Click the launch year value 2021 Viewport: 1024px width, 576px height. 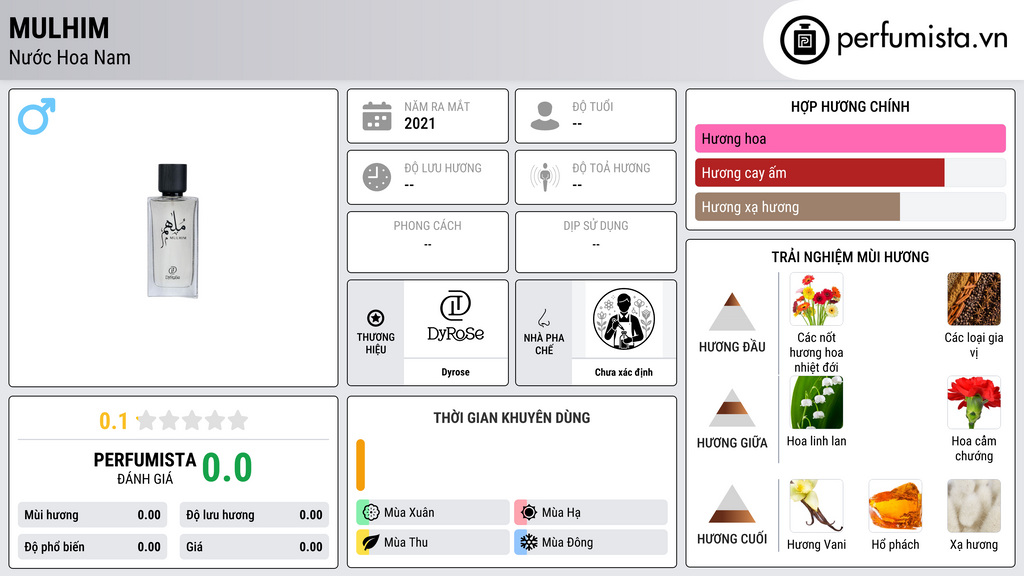tap(419, 123)
